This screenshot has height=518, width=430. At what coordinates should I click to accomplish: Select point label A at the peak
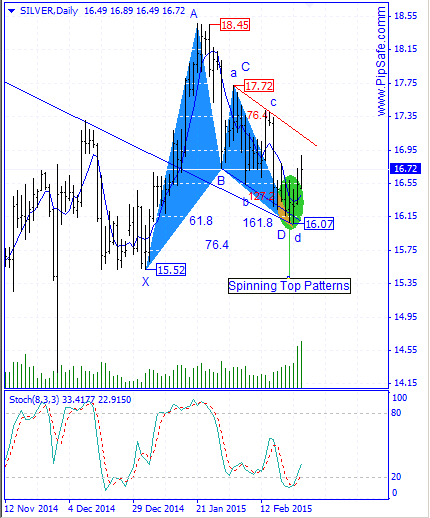[194, 14]
